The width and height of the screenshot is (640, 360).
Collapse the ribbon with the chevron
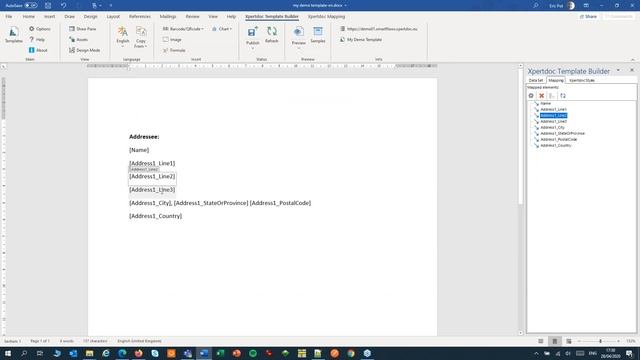(x=633, y=60)
